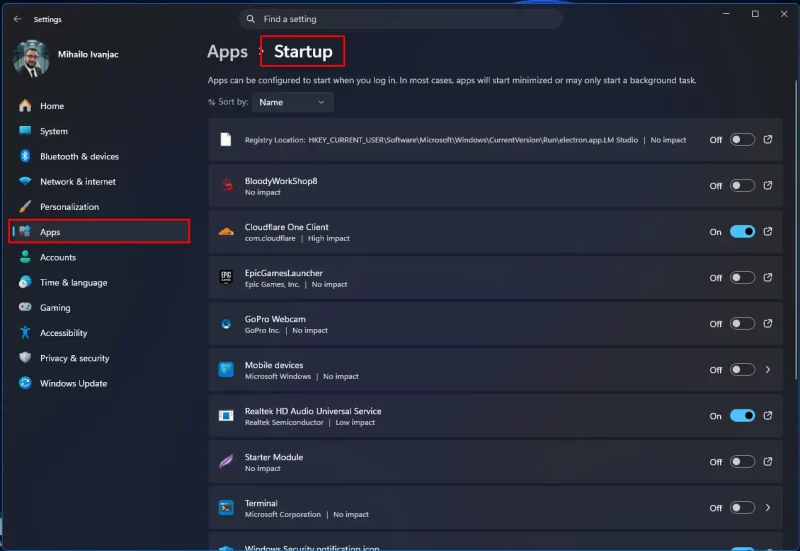Click the back arrow in Settings
Screen dimensions: 800x551
(x=17, y=19)
